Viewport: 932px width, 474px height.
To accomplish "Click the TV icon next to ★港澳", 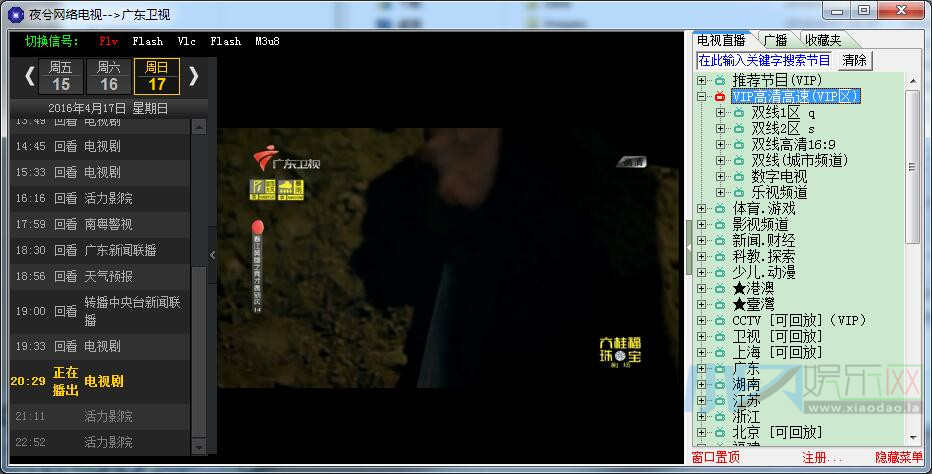I will tap(720, 288).
